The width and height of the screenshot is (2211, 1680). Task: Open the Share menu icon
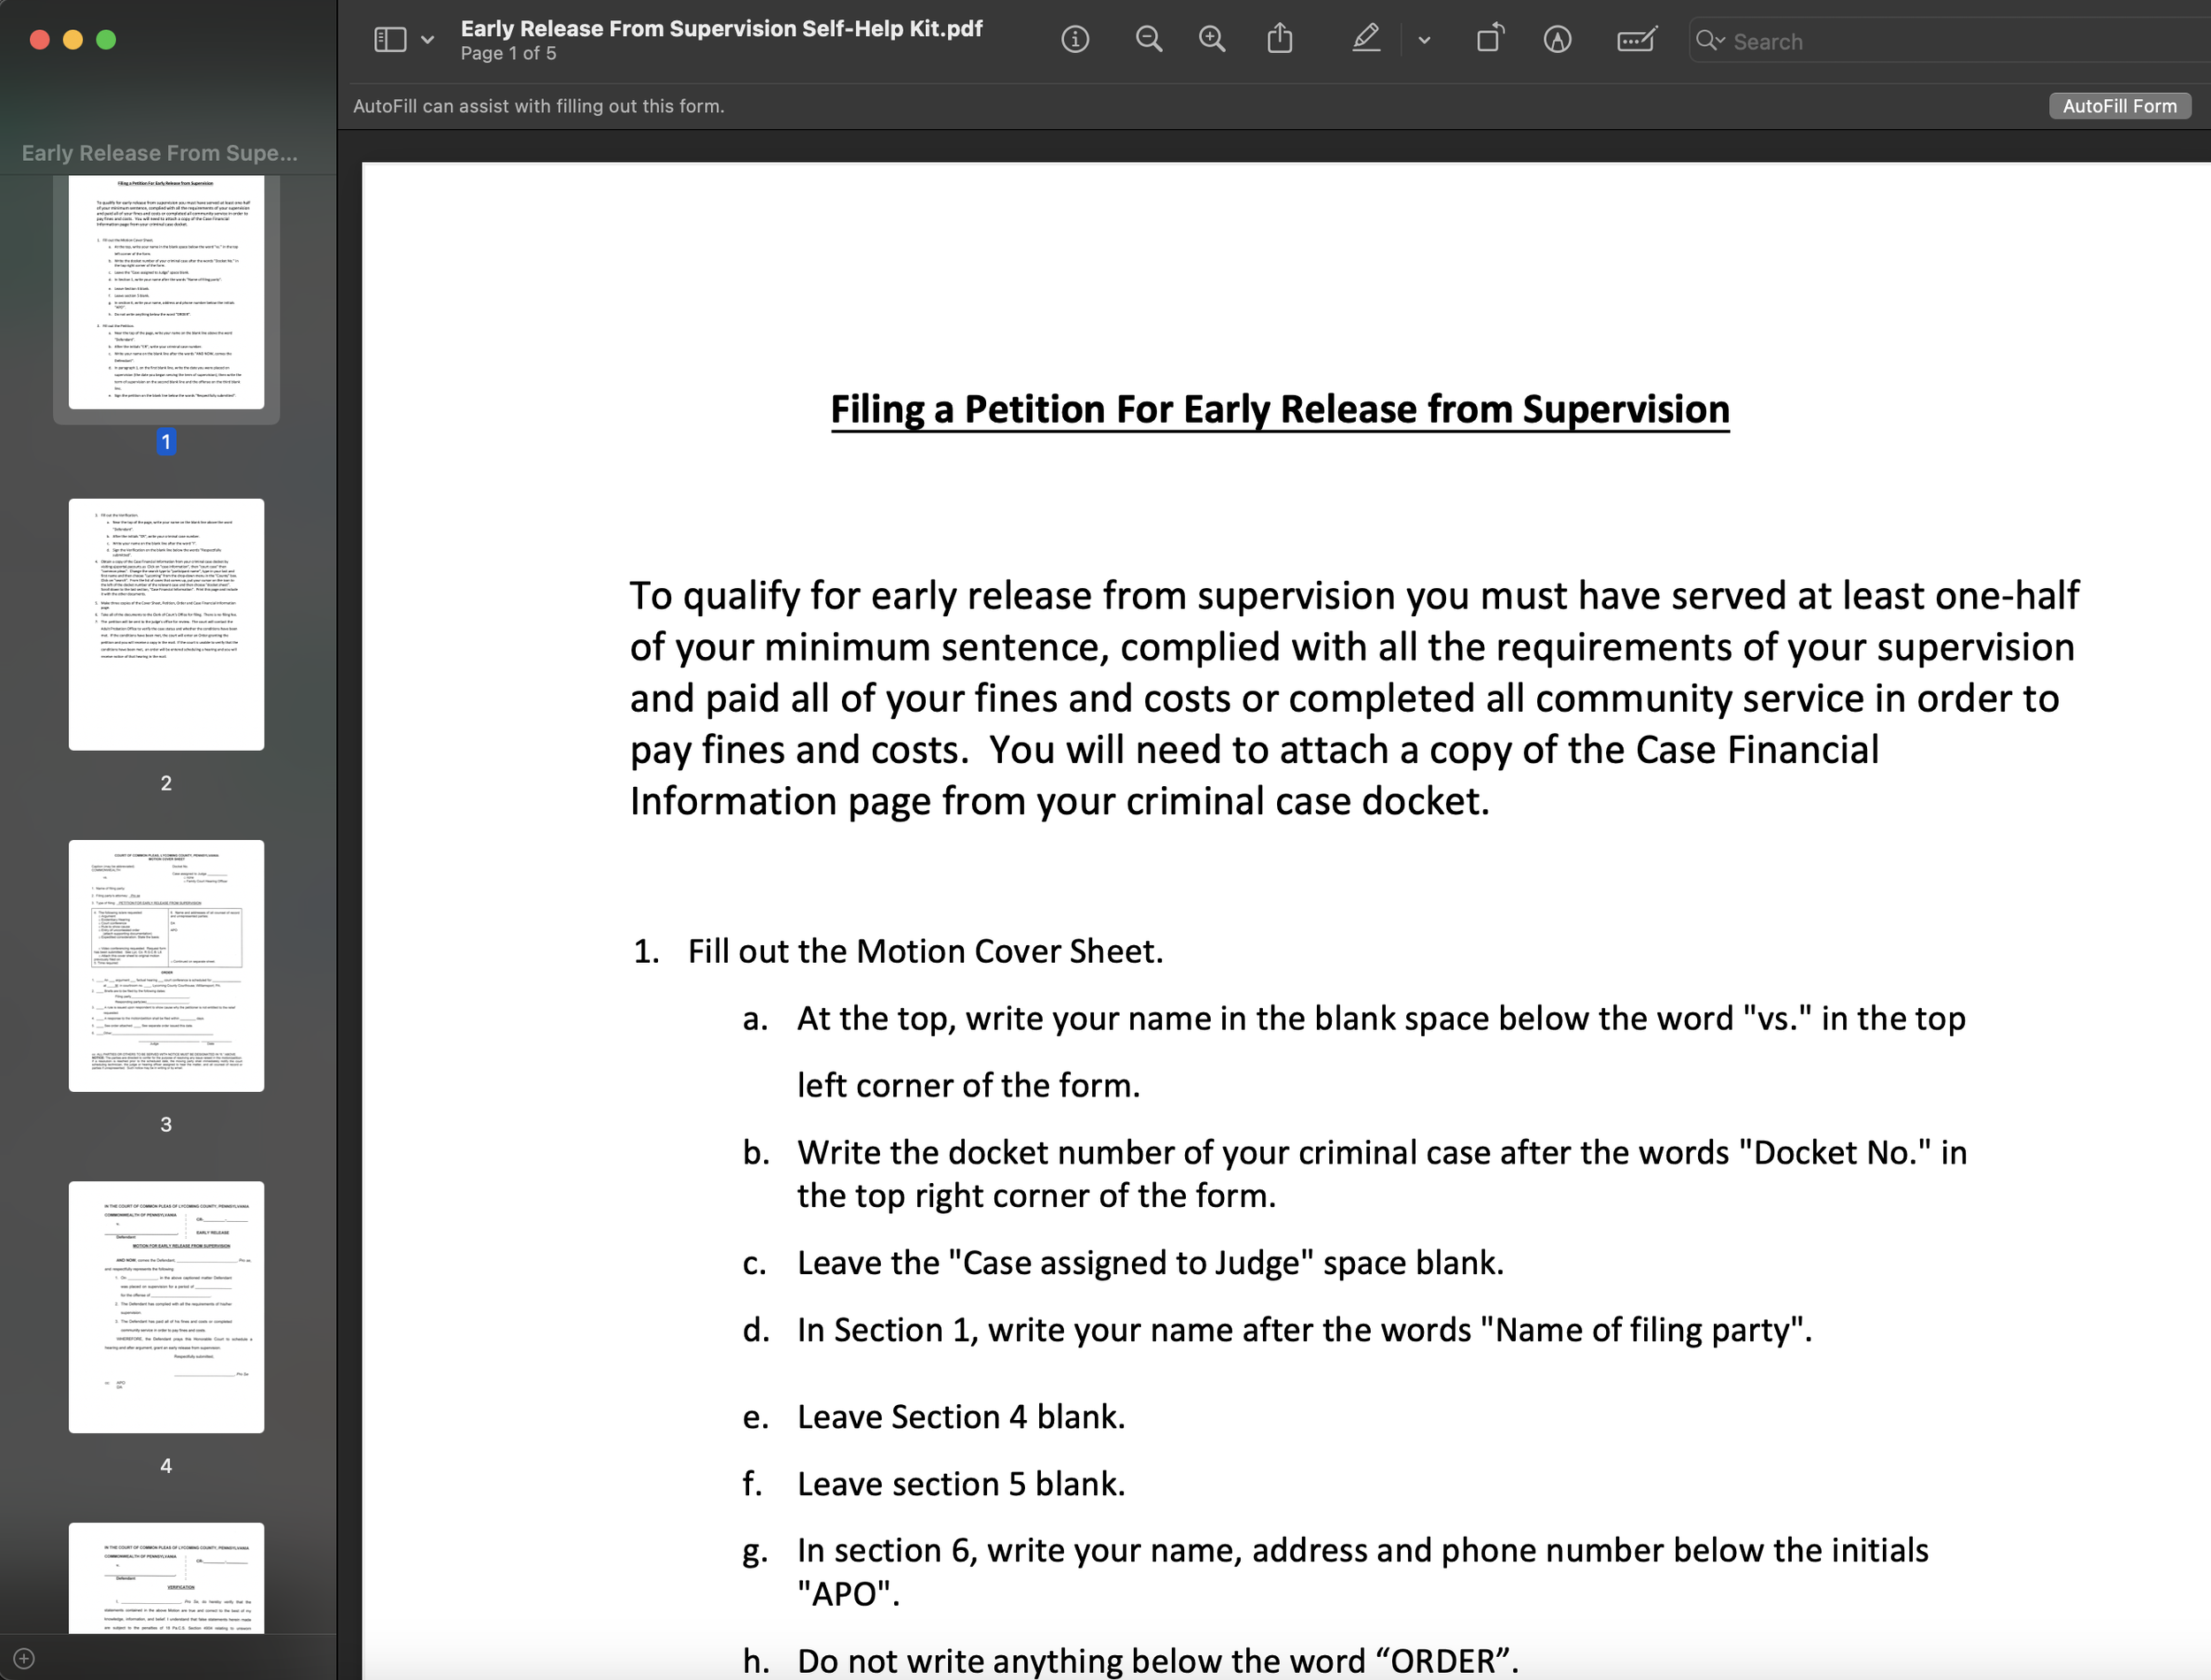(x=1280, y=40)
